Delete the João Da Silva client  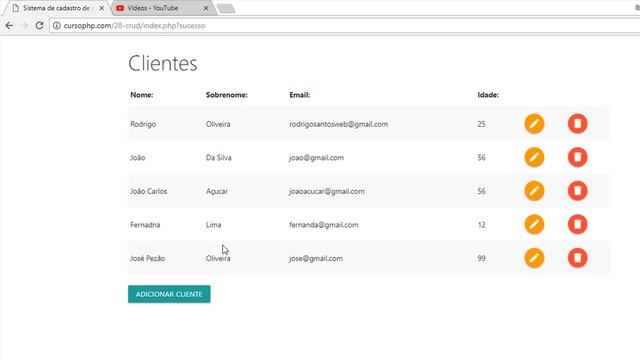pyautogui.click(x=577, y=158)
